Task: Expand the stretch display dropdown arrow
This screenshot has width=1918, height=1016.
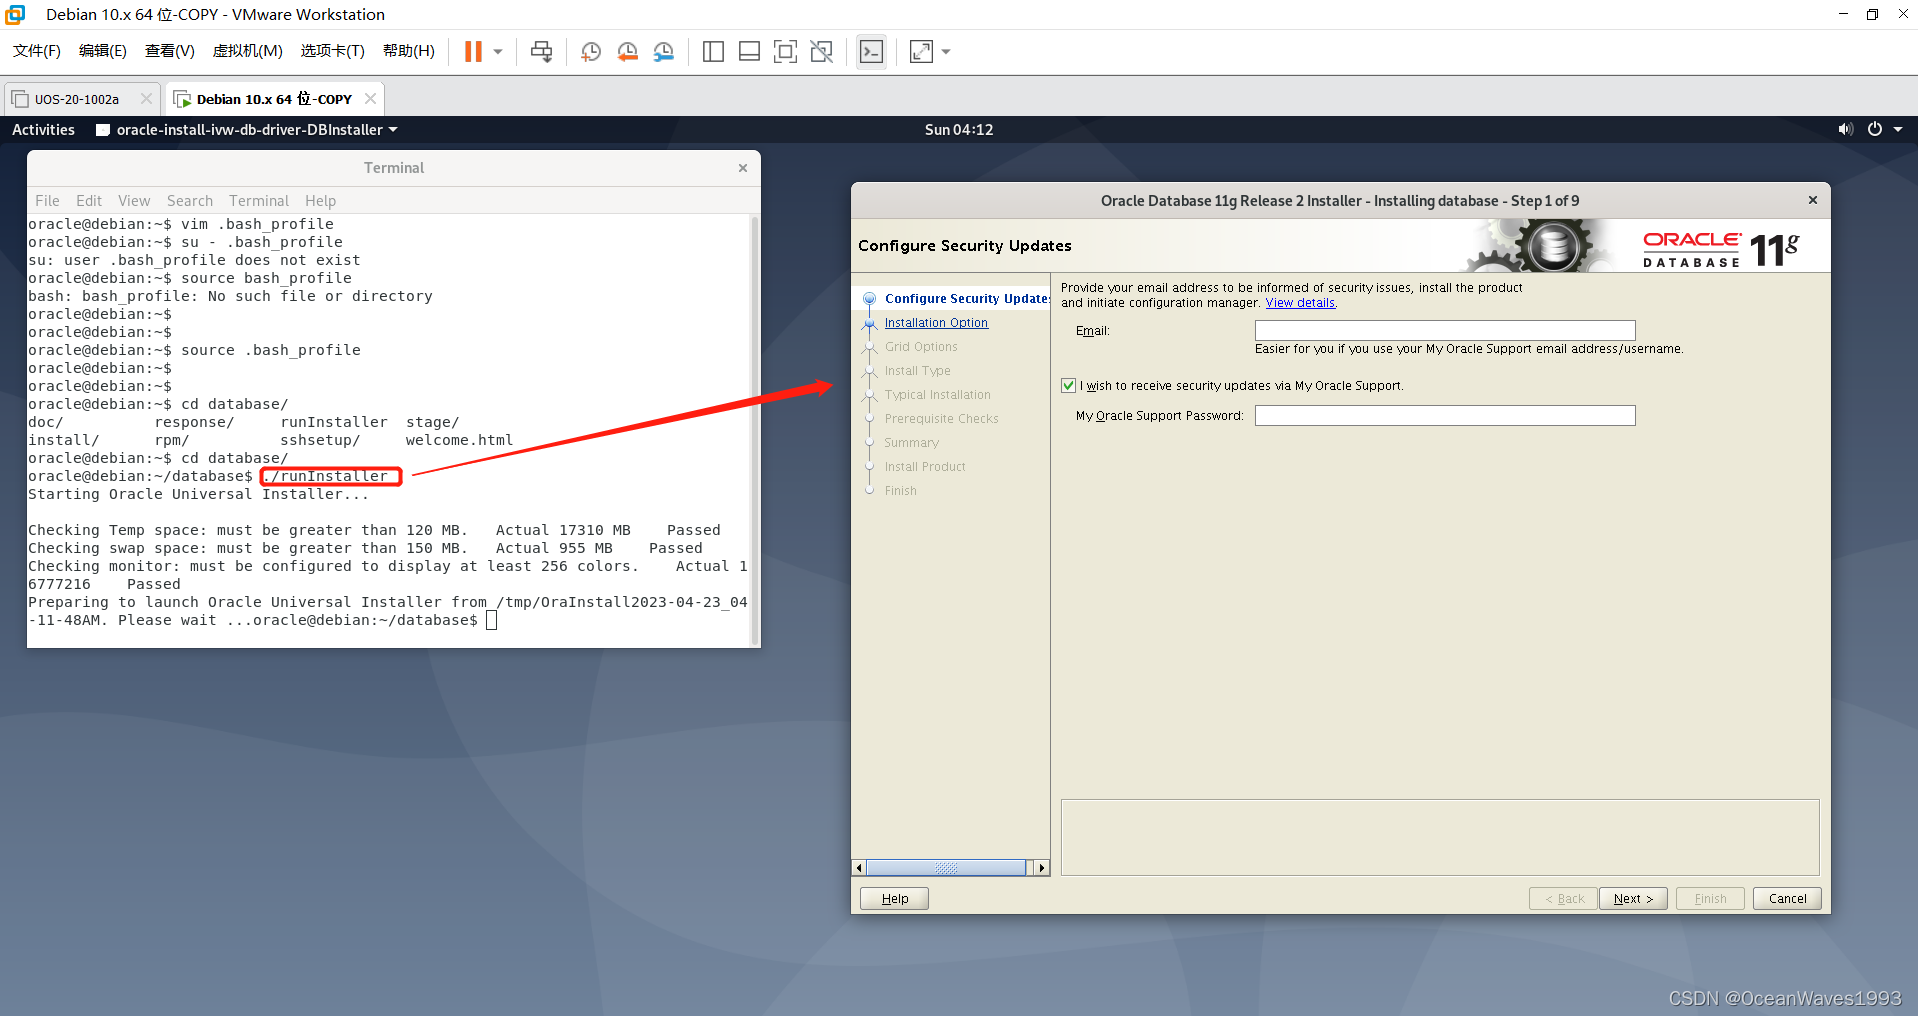Action: coord(946,52)
